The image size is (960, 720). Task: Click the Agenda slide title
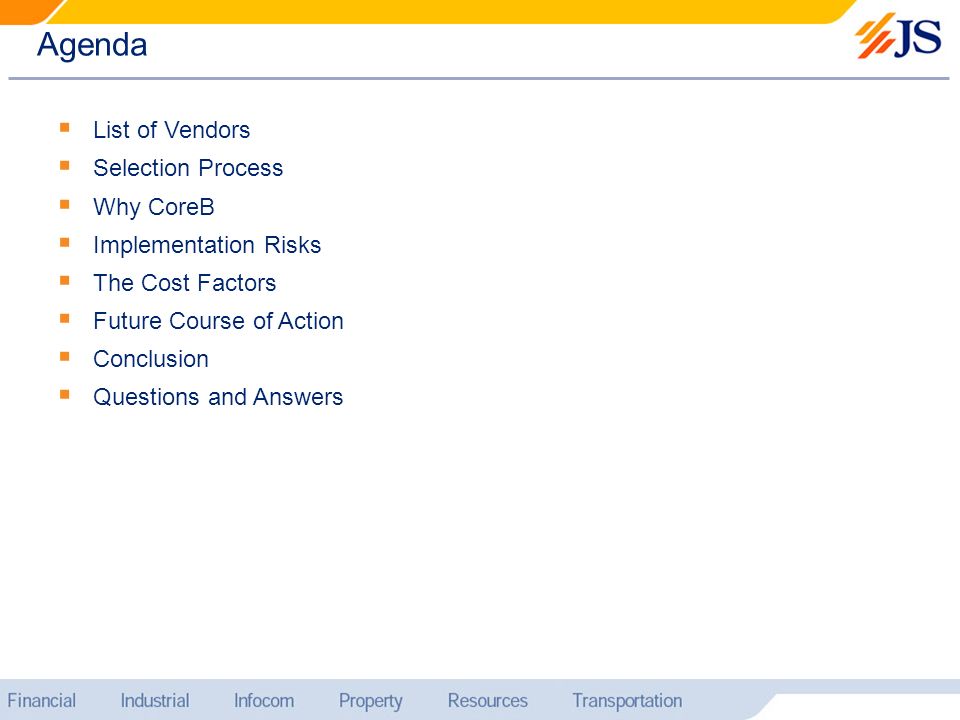(92, 45)
